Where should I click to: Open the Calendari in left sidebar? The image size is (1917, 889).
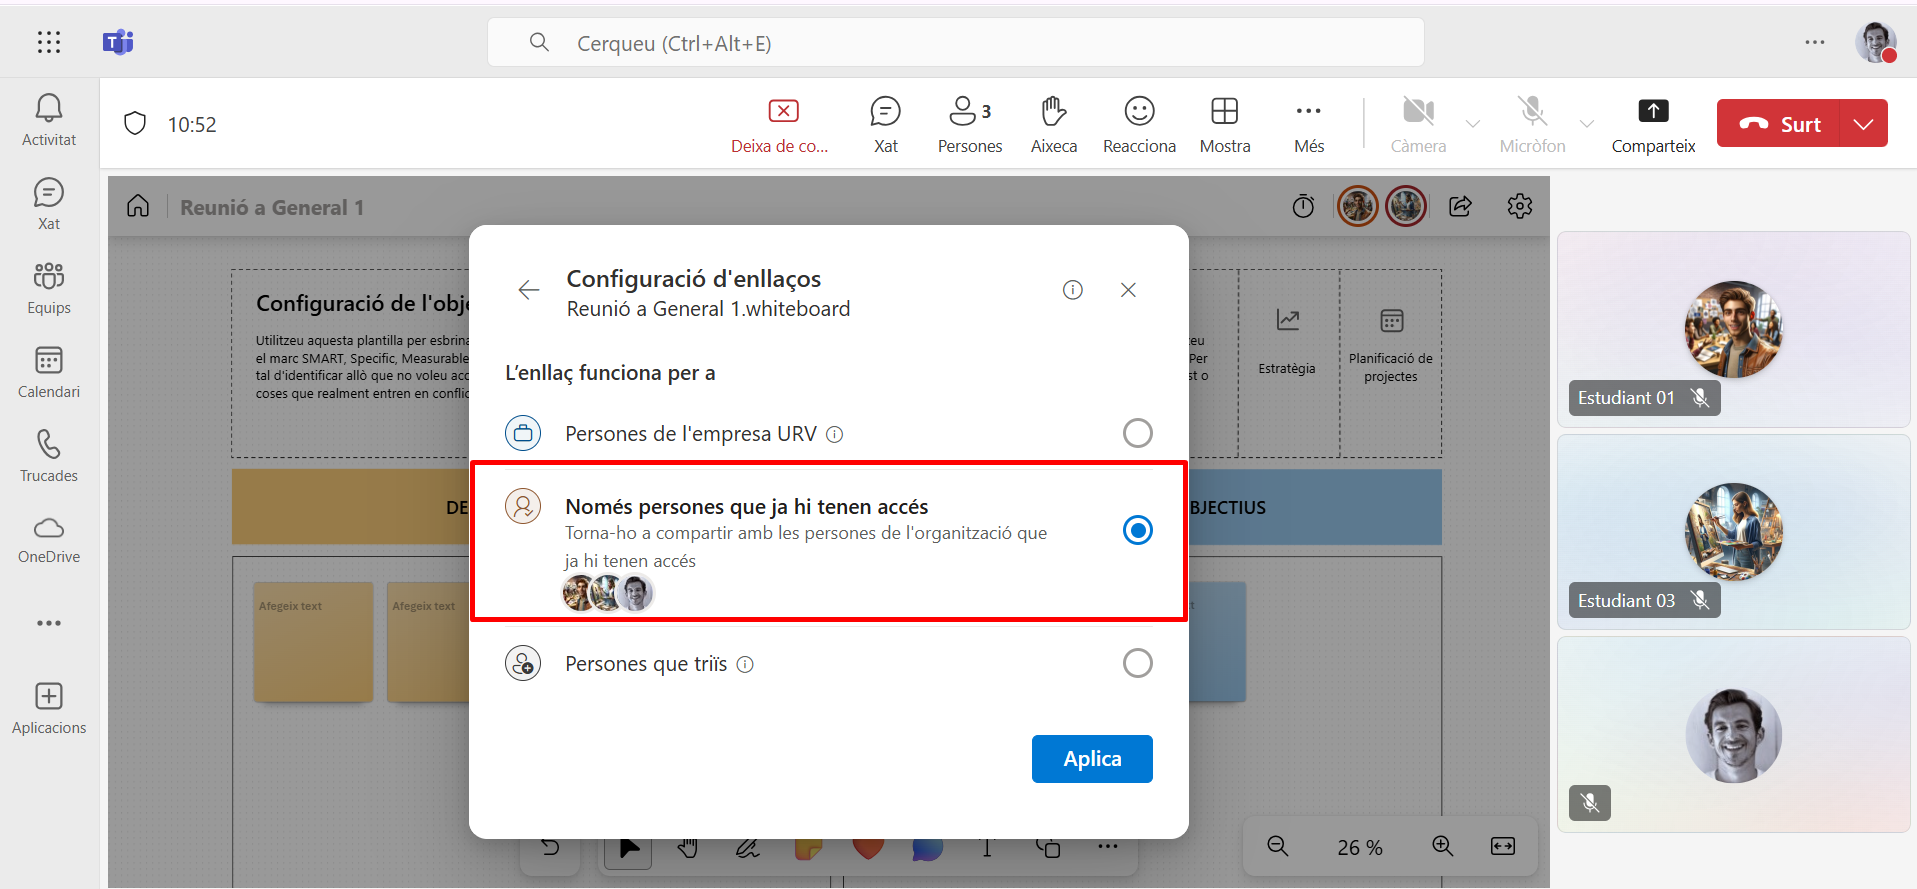pos(48,371)
